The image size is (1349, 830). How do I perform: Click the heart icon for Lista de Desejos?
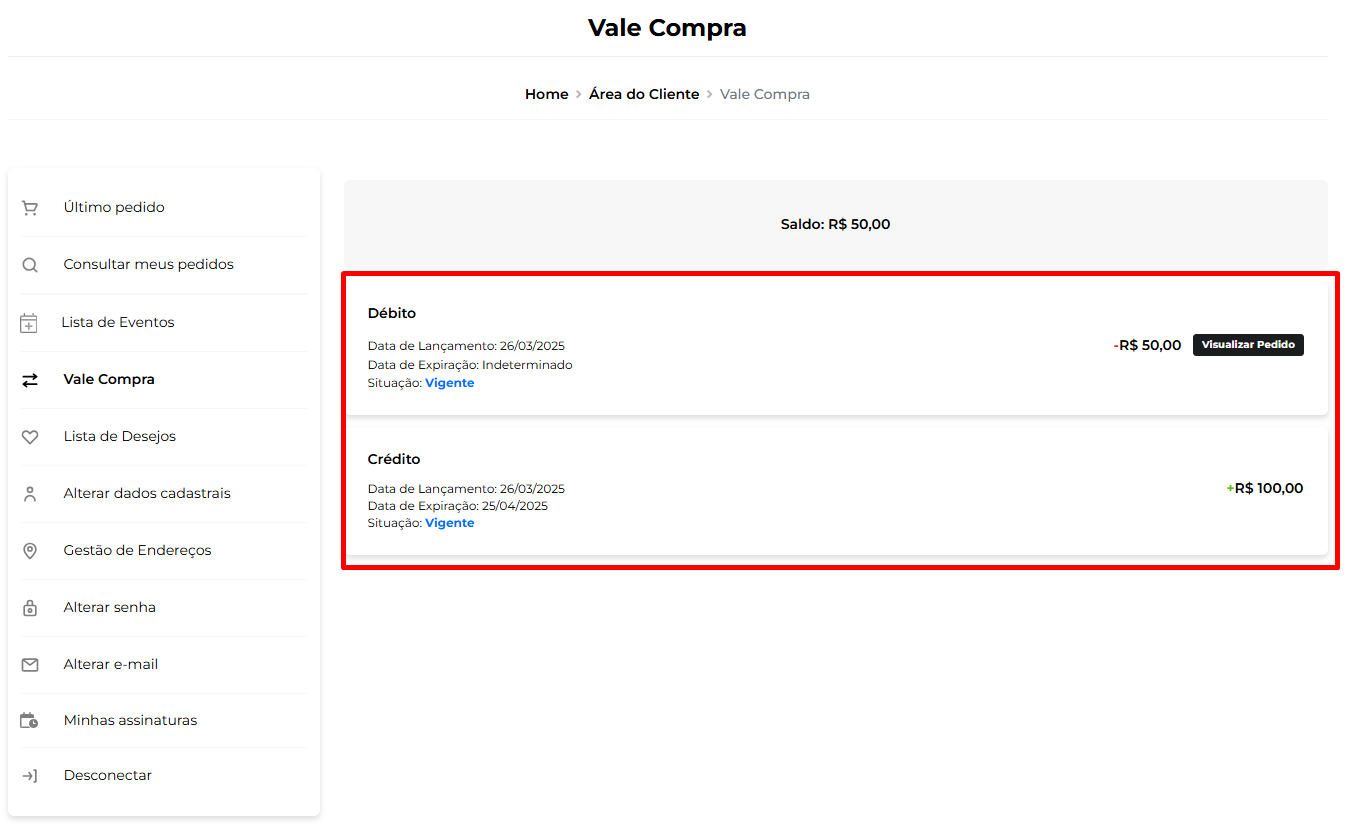[x=30, y=437]
